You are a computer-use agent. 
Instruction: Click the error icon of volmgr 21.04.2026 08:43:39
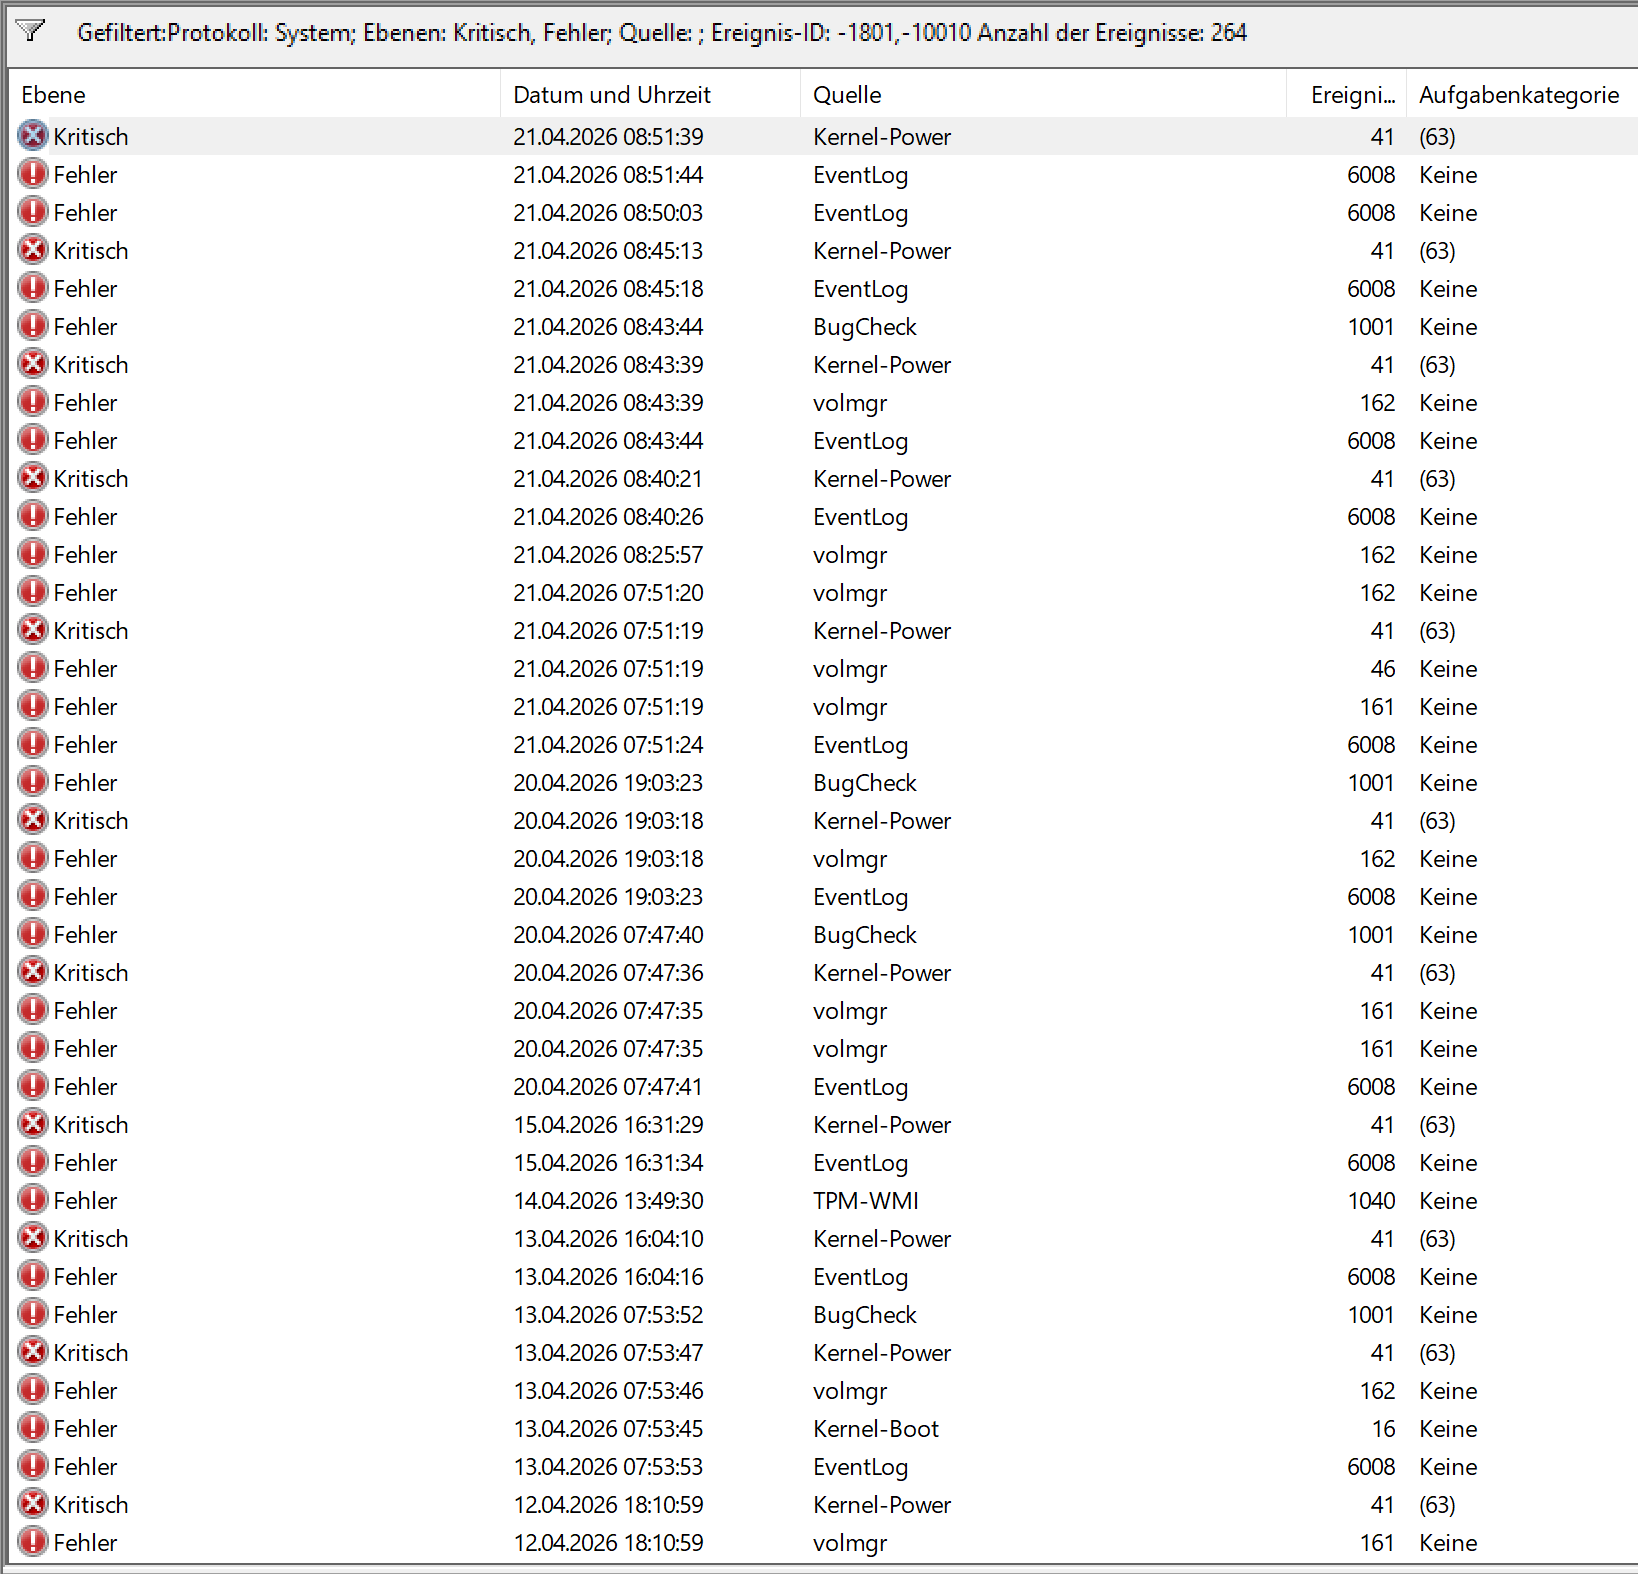point(33,401)
